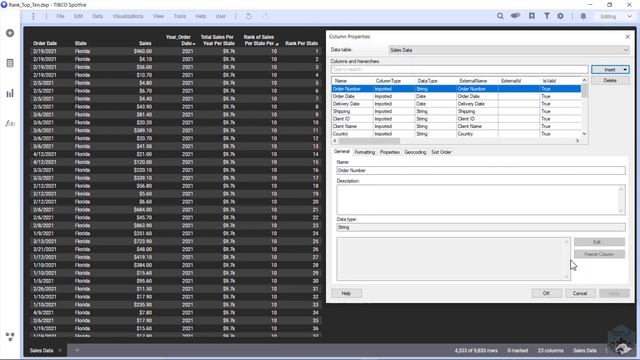The width and height of the screenshot is (640, 360).
Task: Open the Data in analysis sidebar icon
Action: coord(10,63)
